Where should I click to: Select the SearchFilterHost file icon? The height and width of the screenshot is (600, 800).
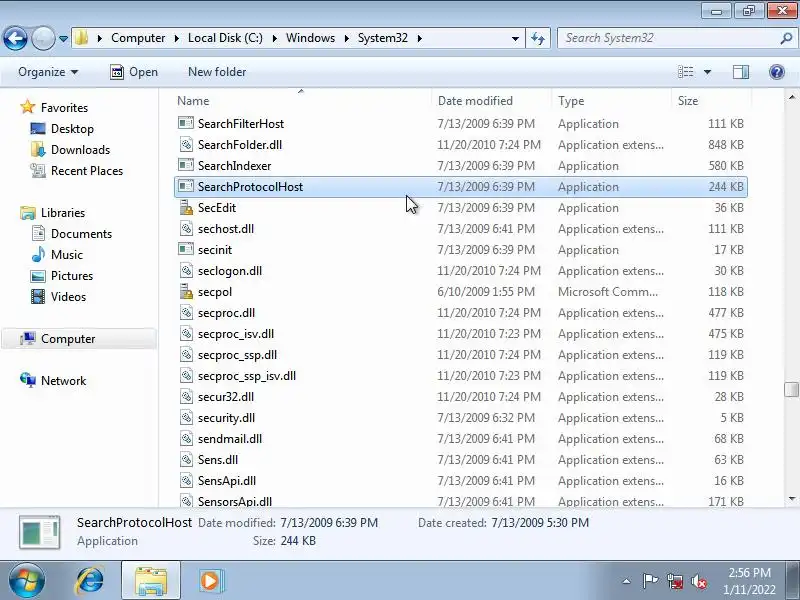tap(186, 123)
